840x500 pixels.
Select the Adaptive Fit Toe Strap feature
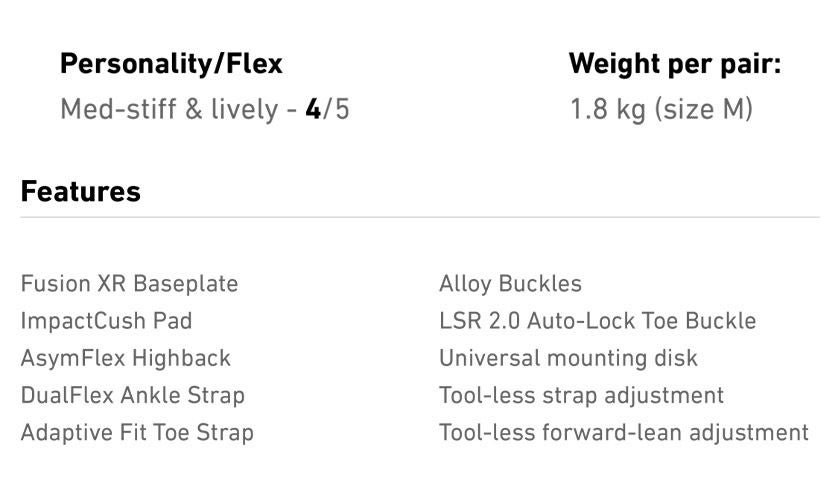tap(137, 433)
